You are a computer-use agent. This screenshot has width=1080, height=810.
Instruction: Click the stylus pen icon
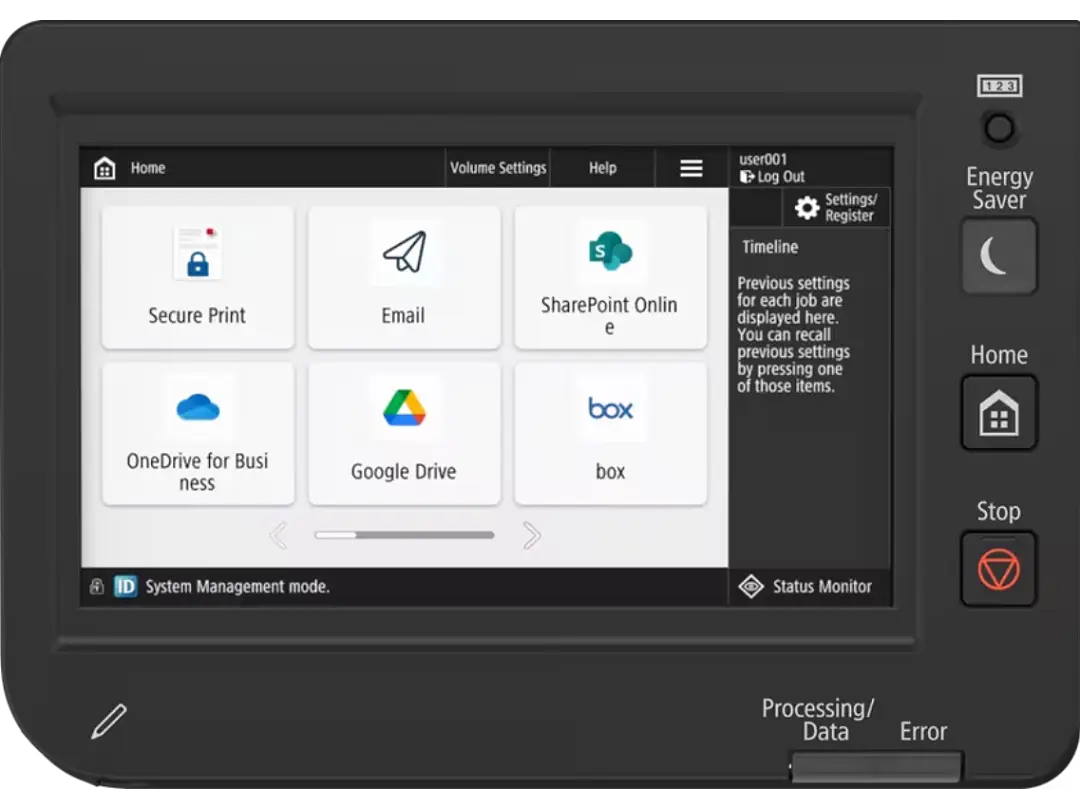(109, 721)
